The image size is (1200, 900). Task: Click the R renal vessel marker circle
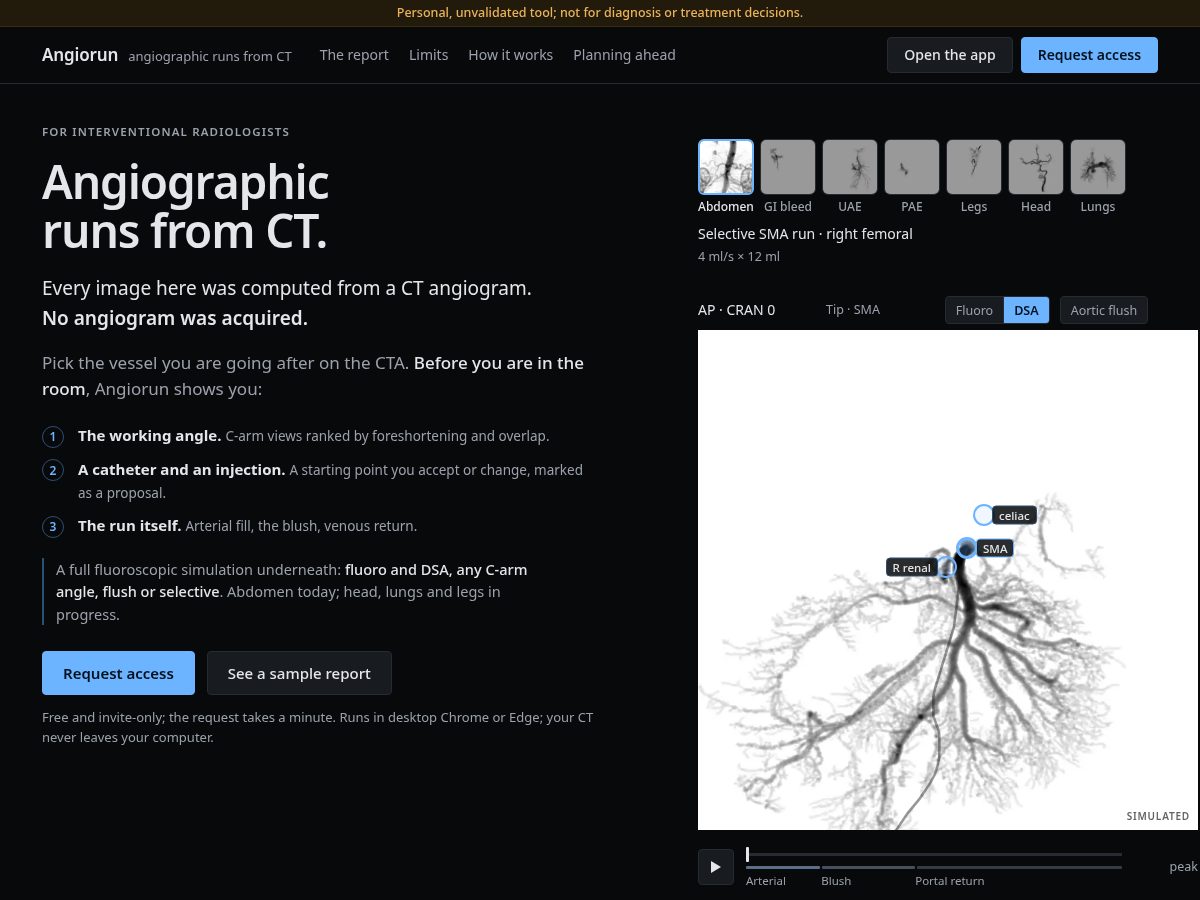point(946,567)
